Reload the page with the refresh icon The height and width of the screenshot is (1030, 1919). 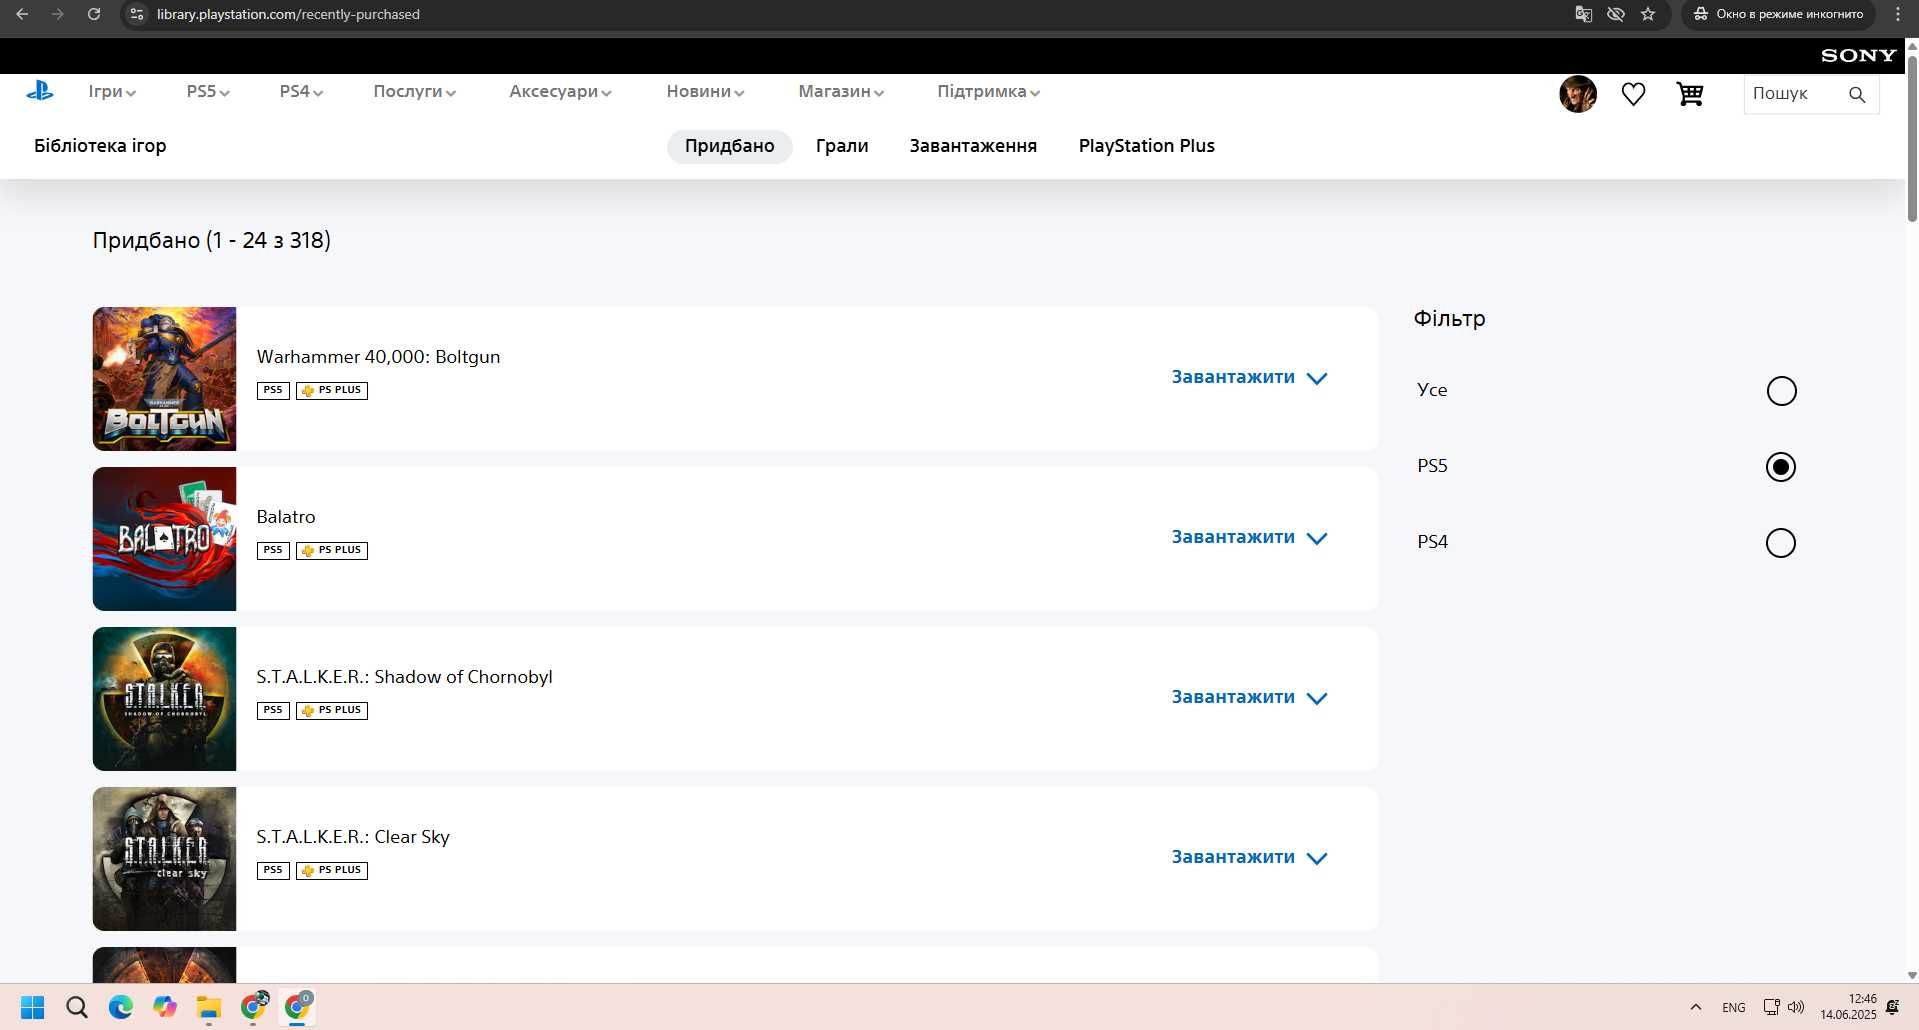[x=94, y=14]
